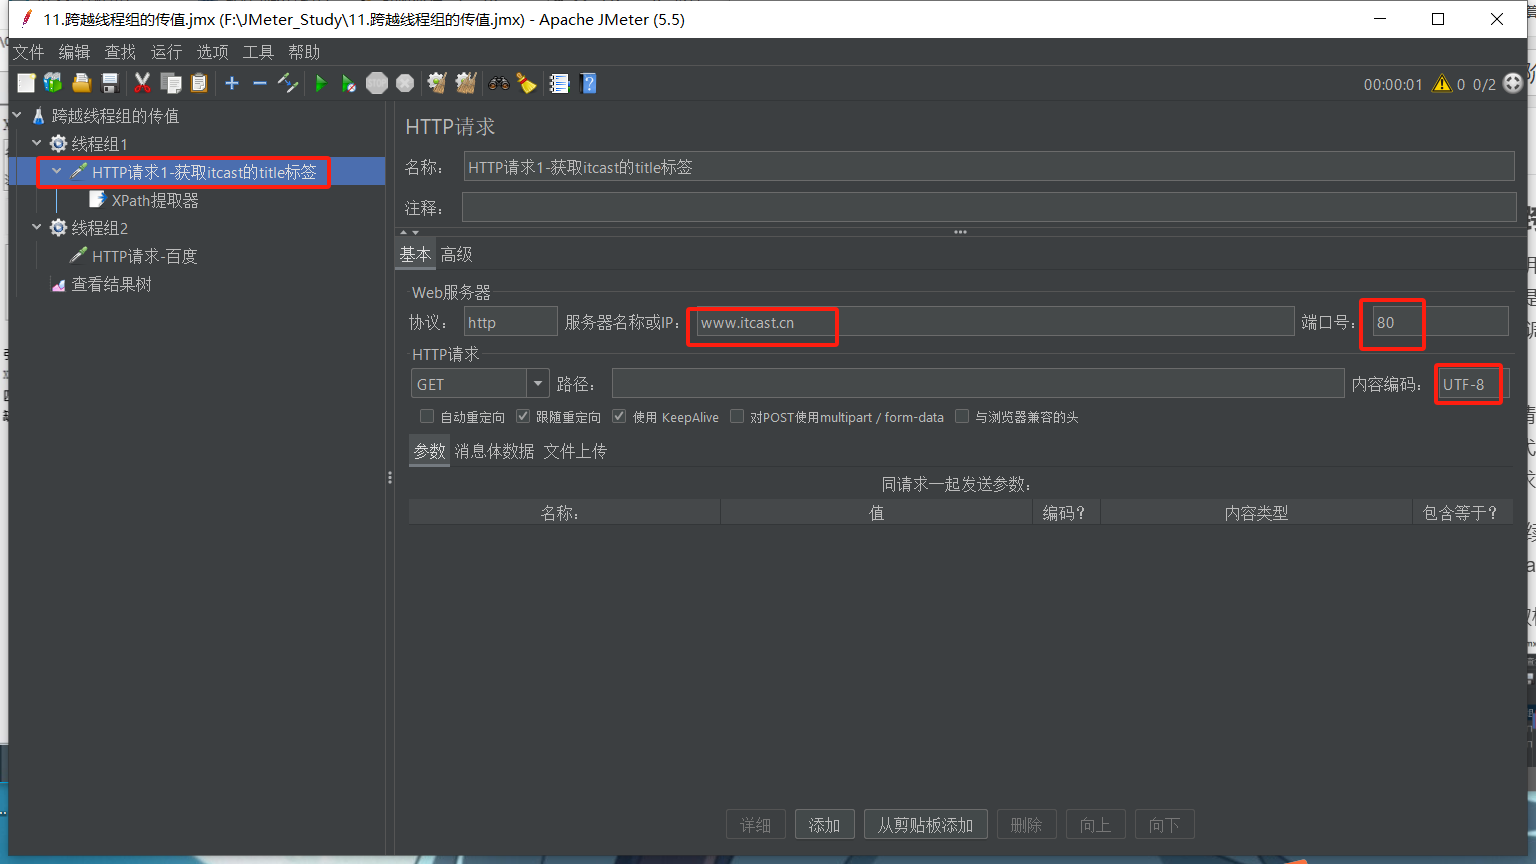Viewport: 1536px width, 864px height.
Task: Click the remote engine status icon
Action: click(1513, 83)
